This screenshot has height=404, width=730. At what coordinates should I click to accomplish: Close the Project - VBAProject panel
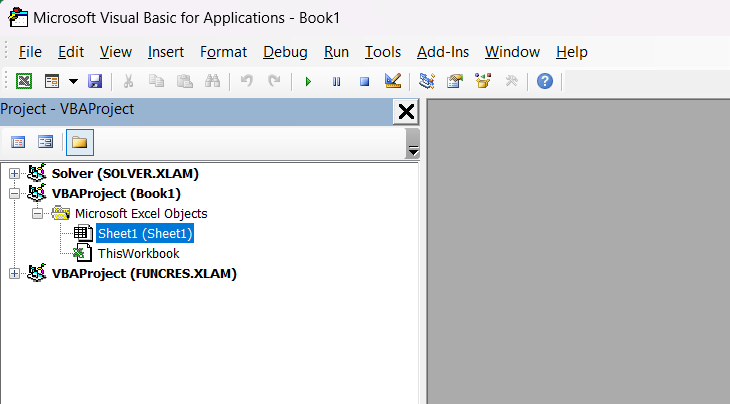click(x=406, y=112)
